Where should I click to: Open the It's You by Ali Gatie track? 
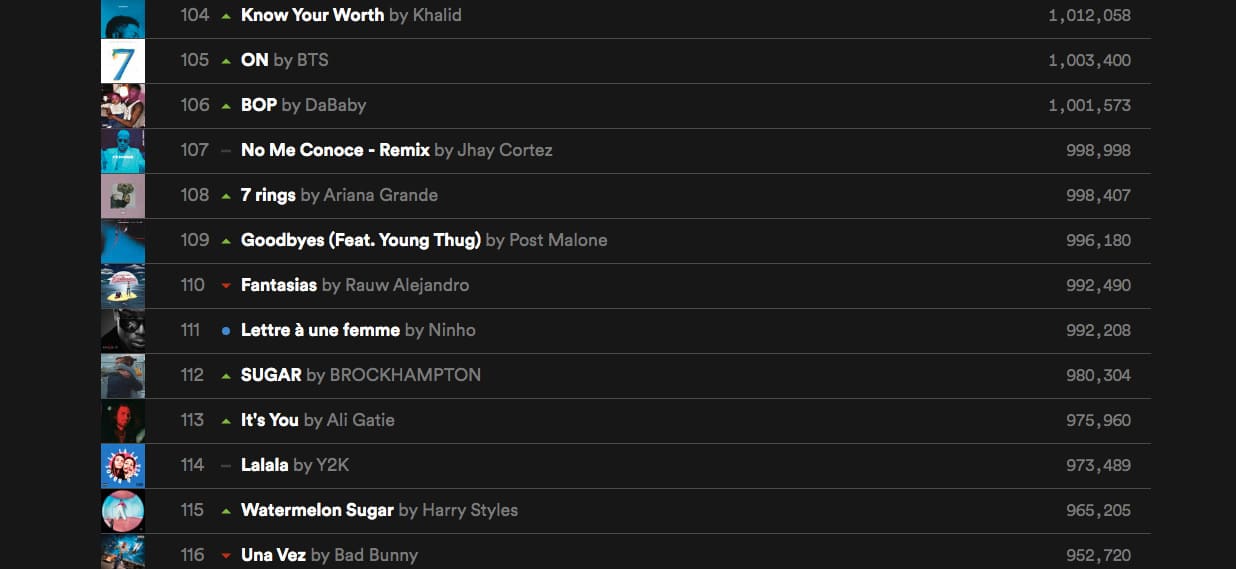tap(318, 420)
